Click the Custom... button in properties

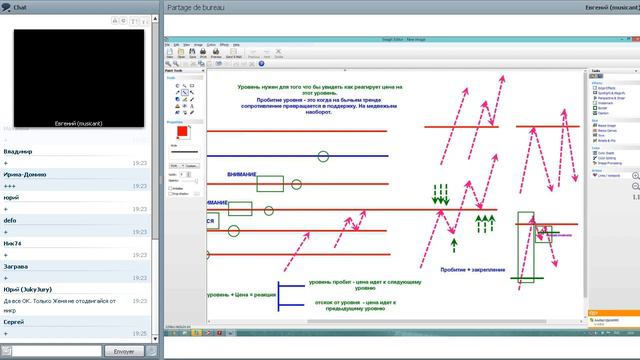192,166
